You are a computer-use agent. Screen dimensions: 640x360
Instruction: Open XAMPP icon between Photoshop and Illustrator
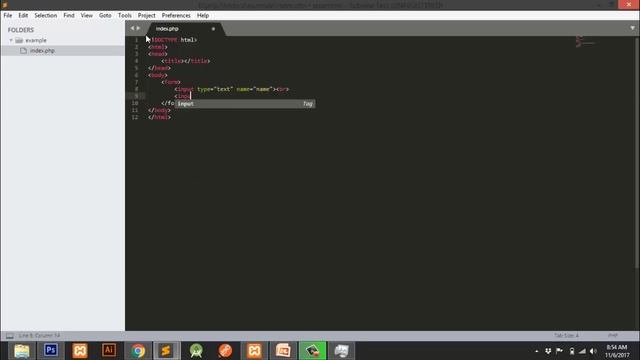80,351
